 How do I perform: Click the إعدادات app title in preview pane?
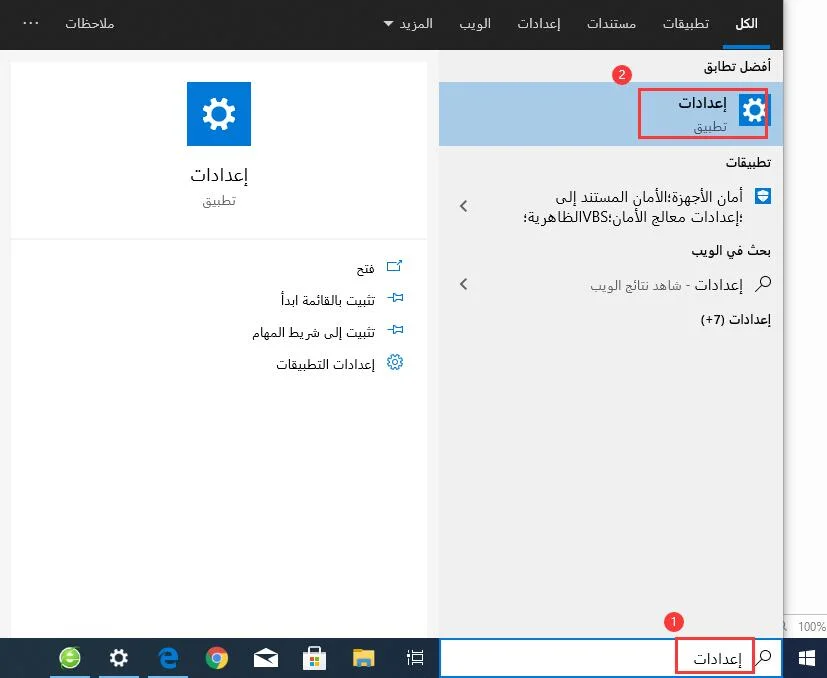[x=219, y=175]
